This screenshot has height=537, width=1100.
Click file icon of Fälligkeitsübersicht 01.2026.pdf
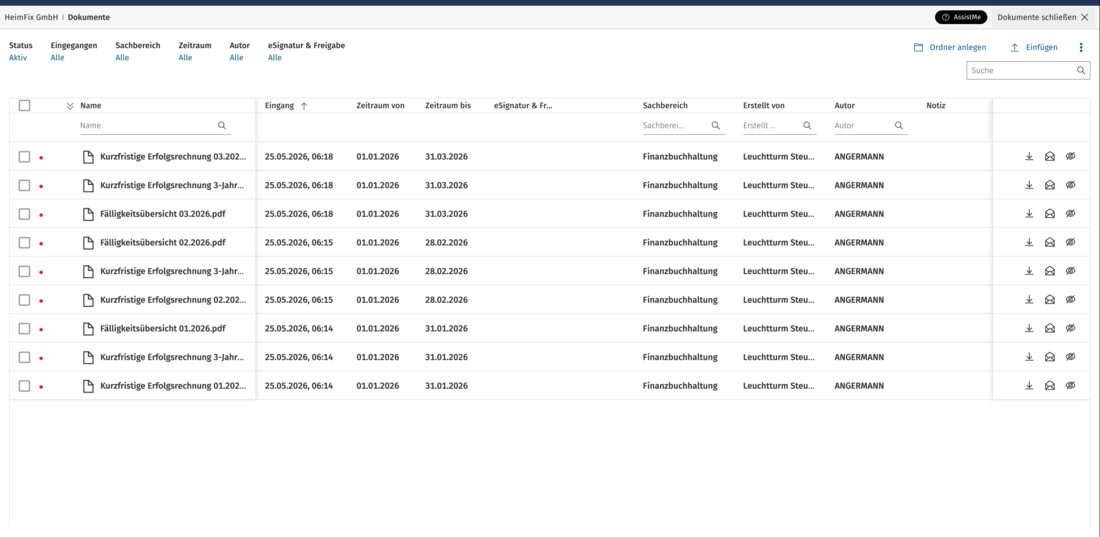(x=88, y=329)
